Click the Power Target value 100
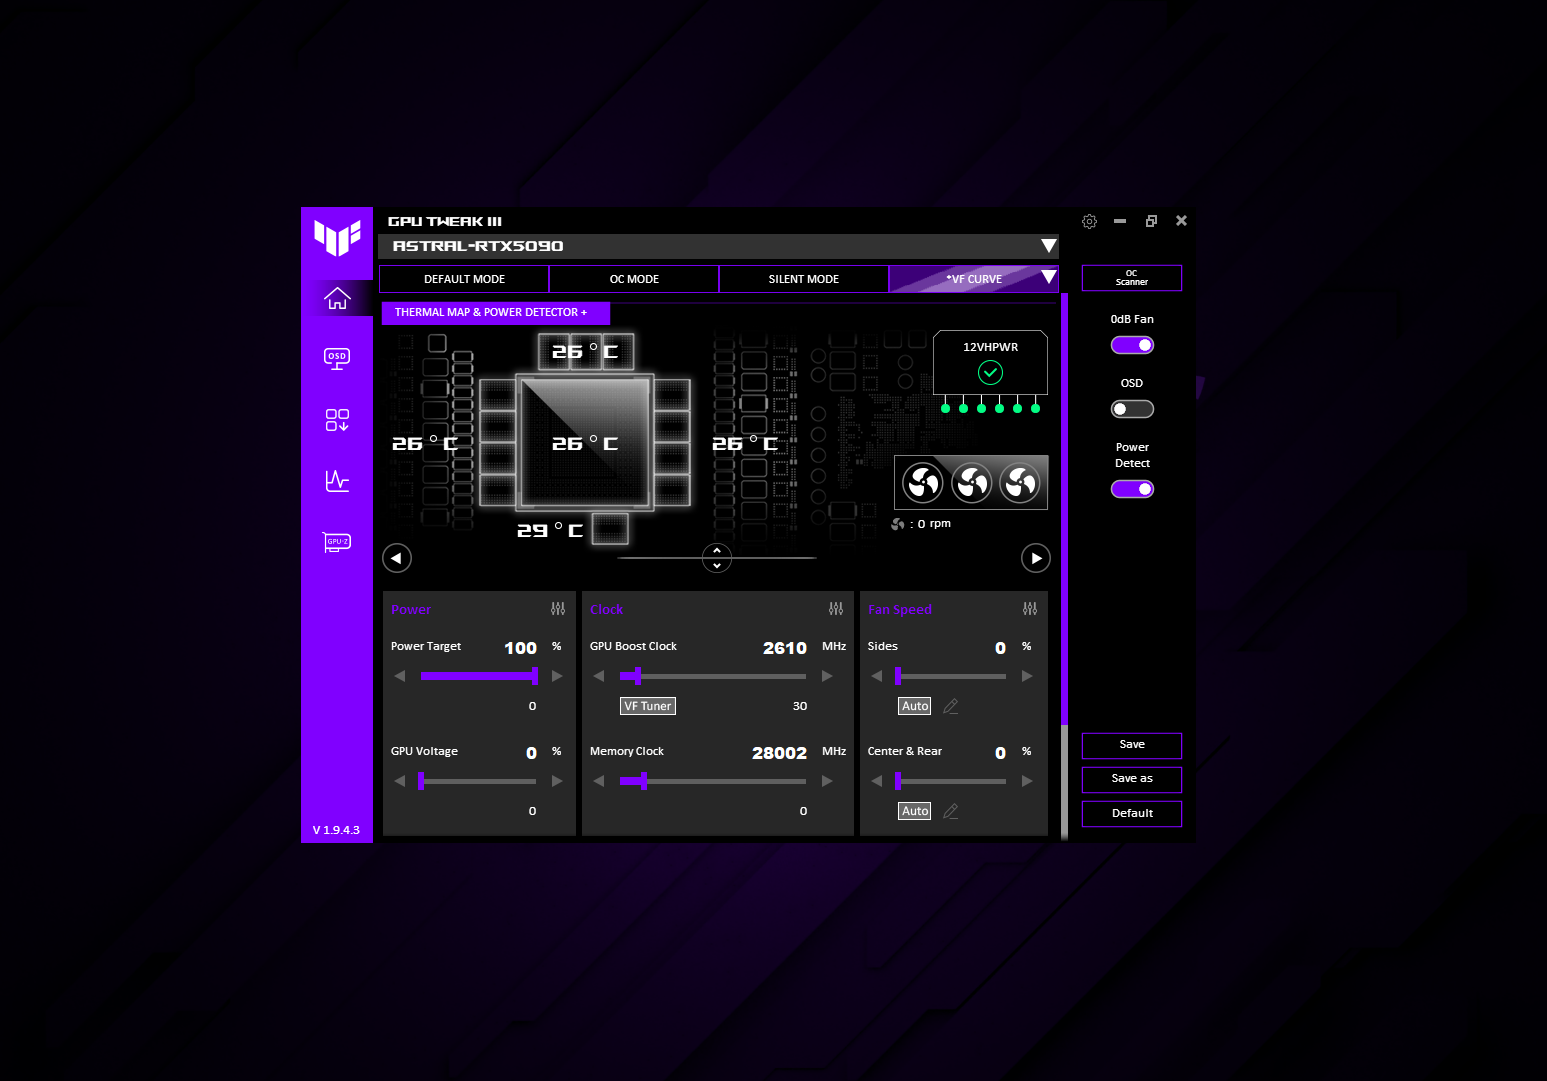The width and height of the screenshot is (1547, 1081). tap(520, 648)
